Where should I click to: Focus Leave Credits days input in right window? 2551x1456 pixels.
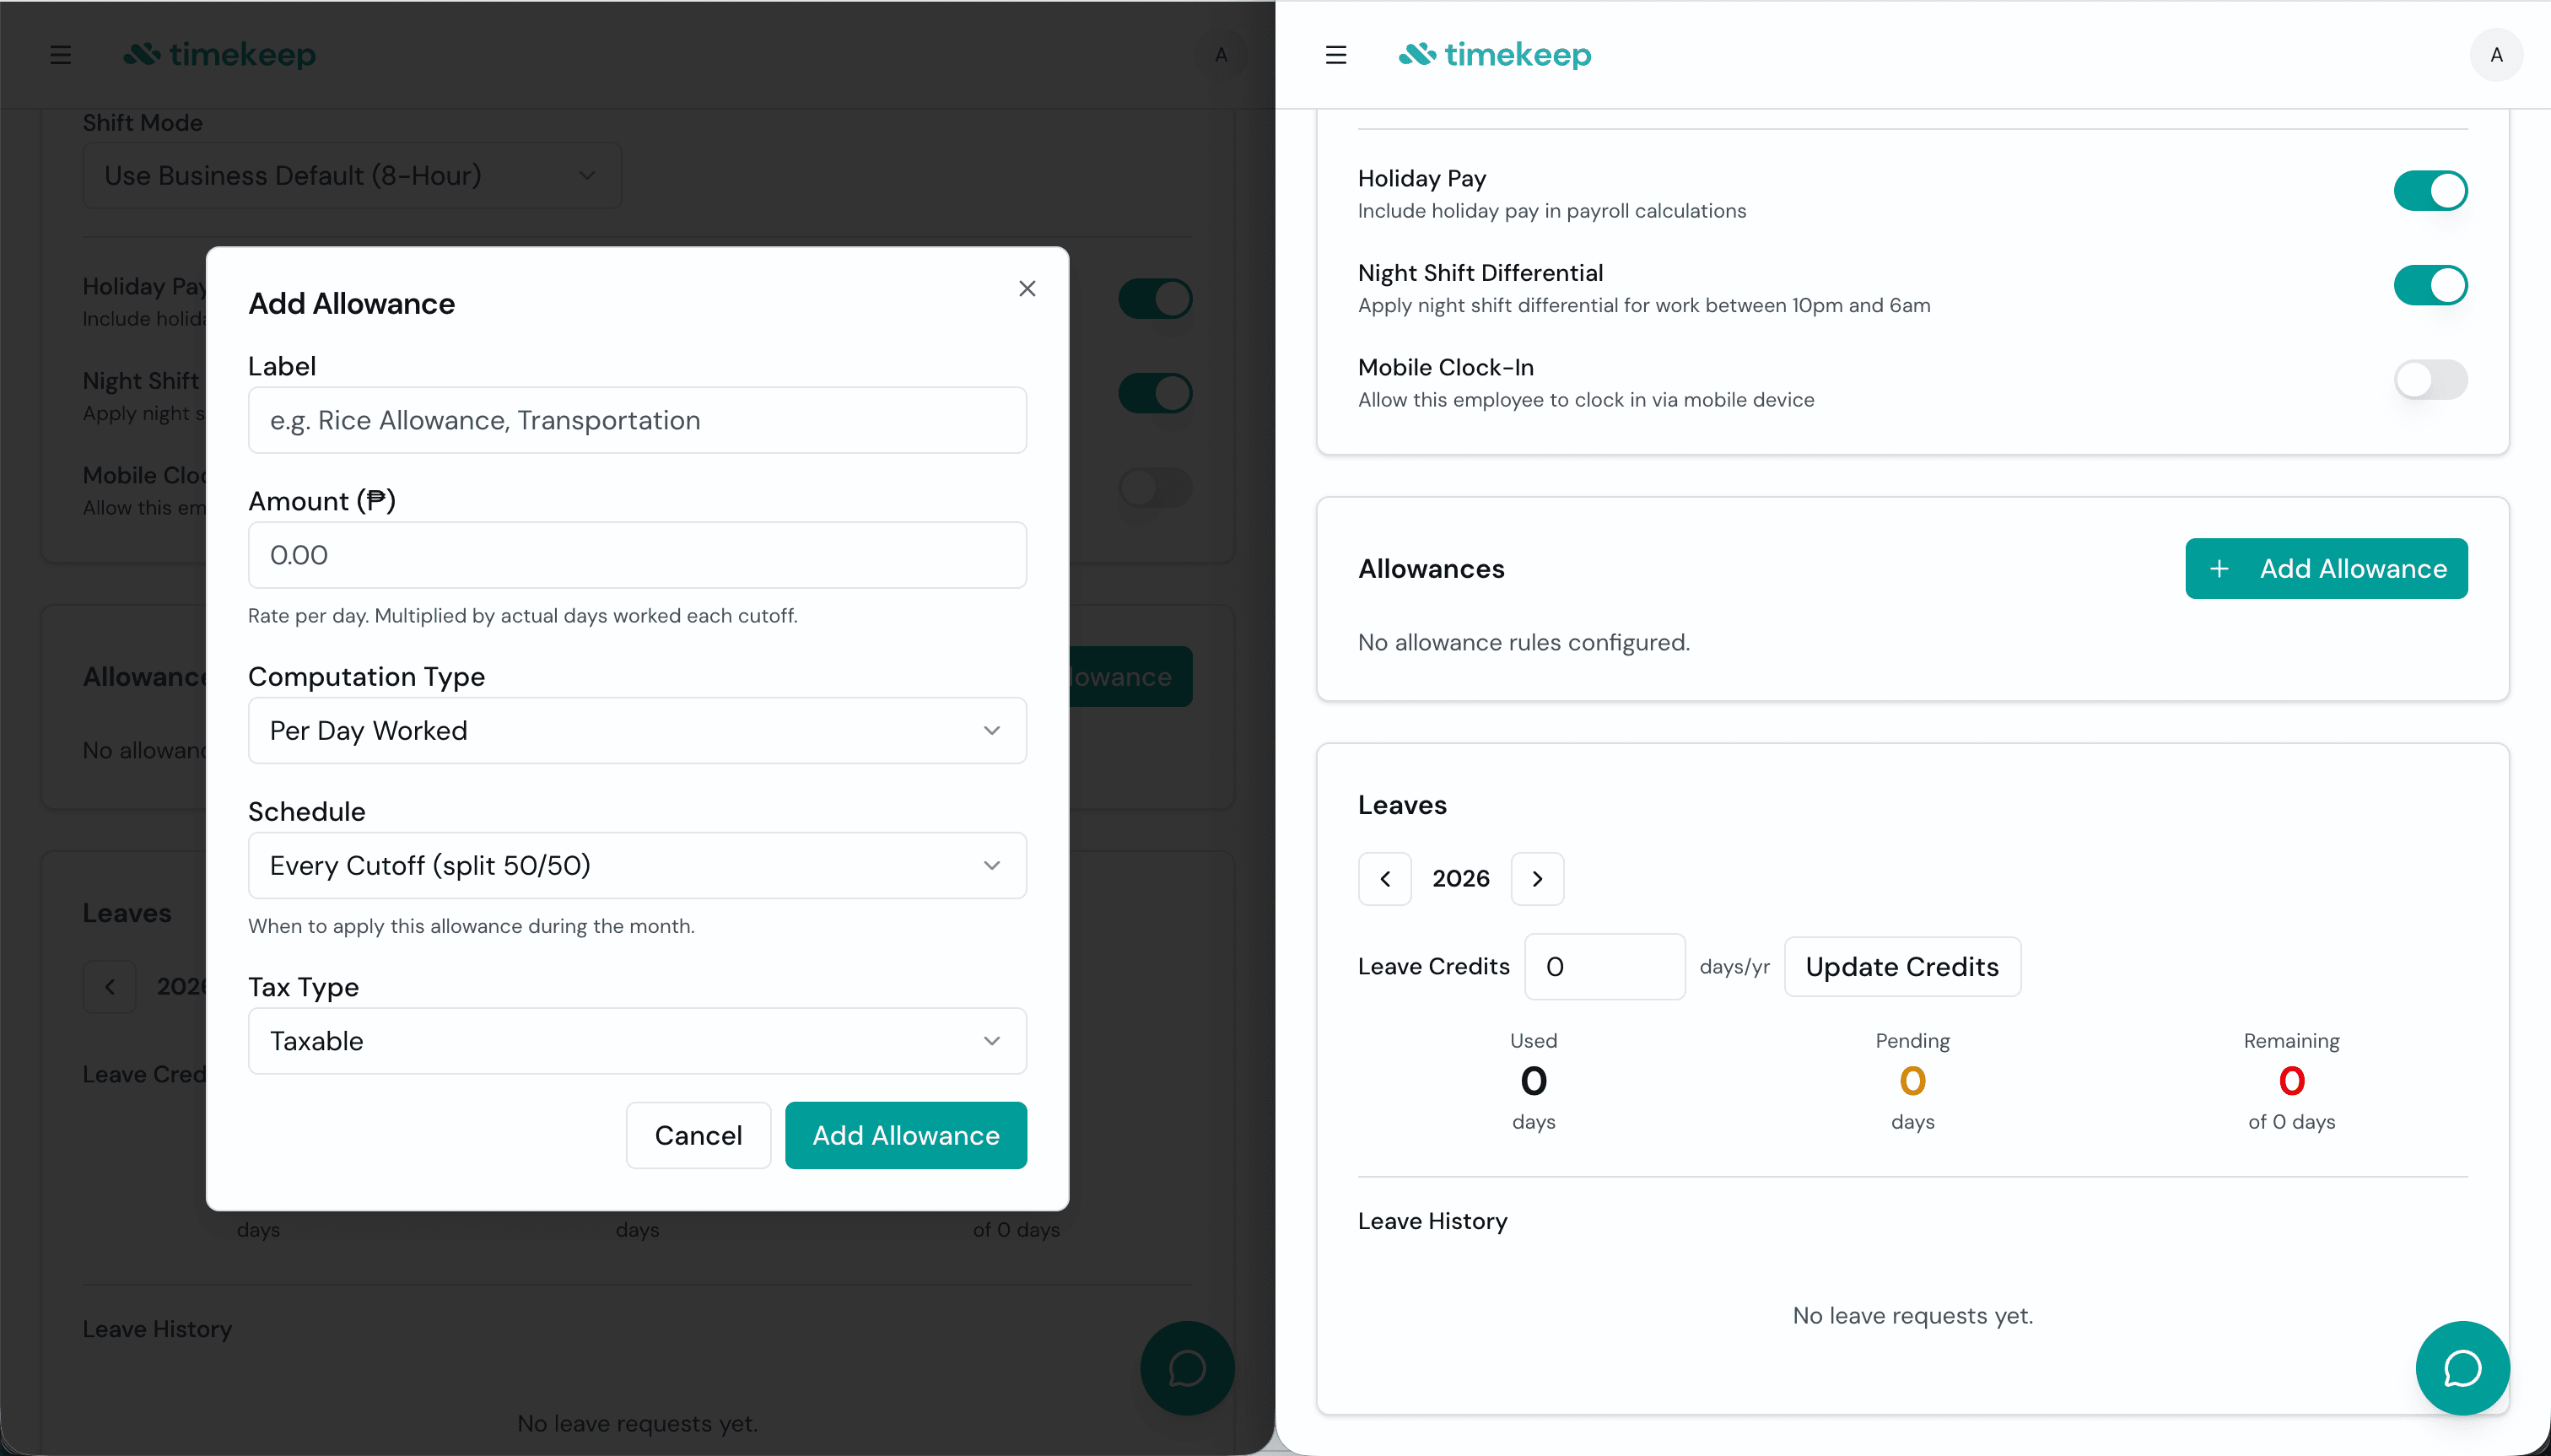click(1604, 967)
